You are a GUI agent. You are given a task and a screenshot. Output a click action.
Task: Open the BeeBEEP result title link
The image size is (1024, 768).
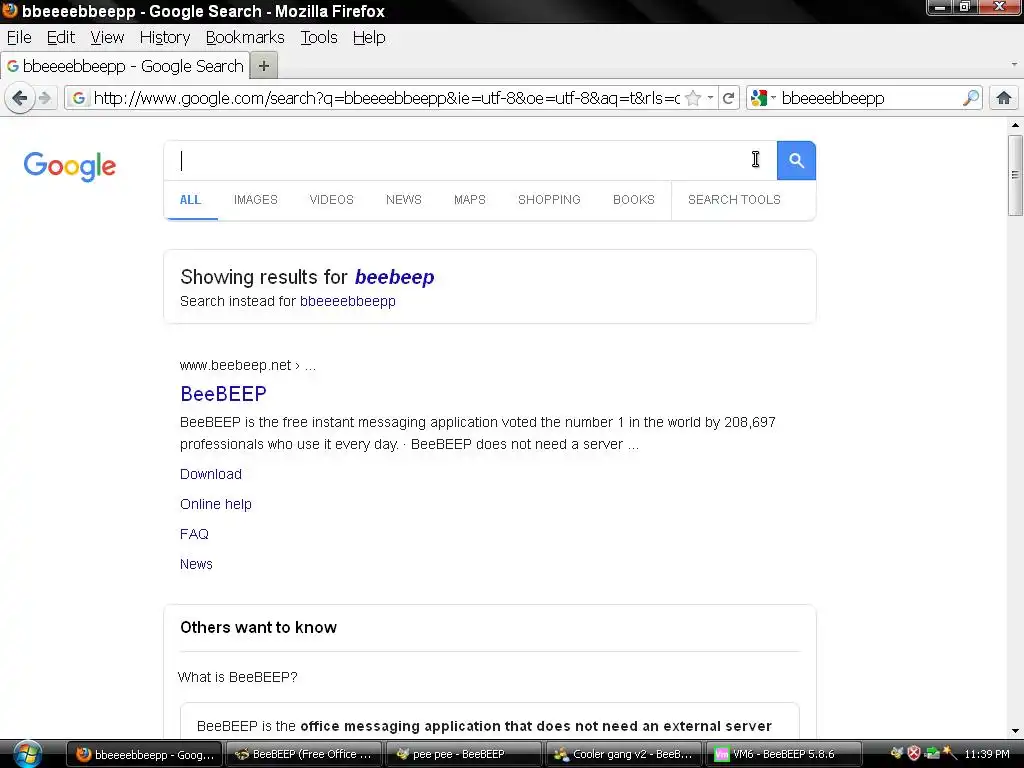pyautogui.click(x=223, y=394)
